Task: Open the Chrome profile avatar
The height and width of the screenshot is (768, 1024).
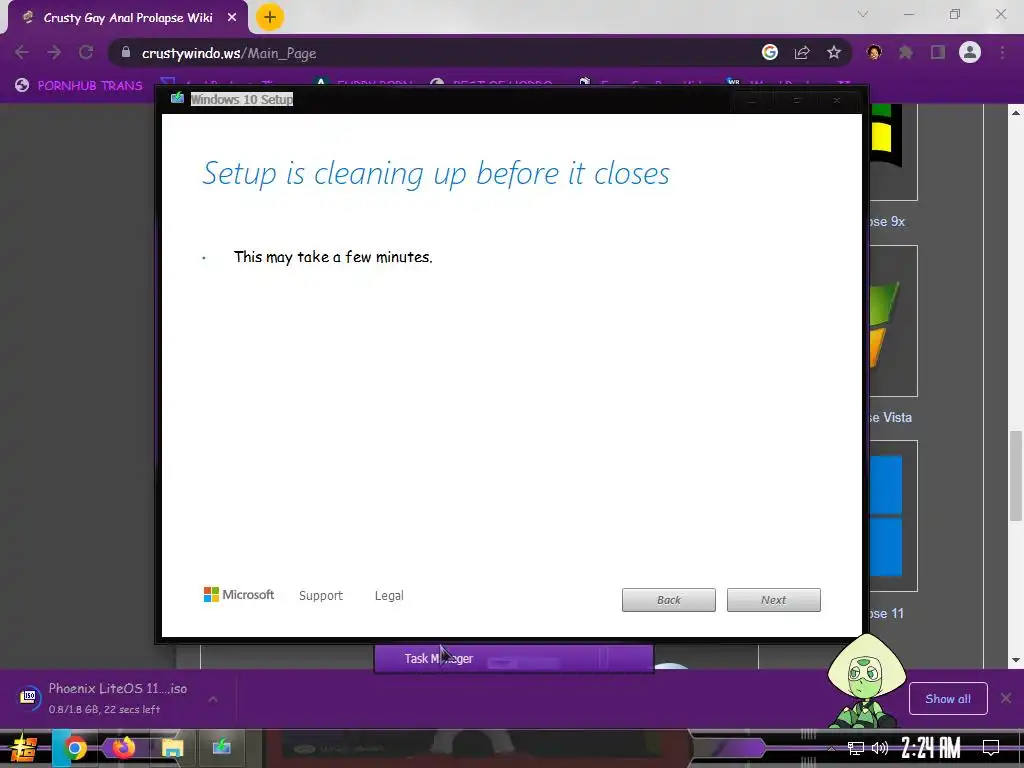Action: pyautogui.click(x=970, y=52)
